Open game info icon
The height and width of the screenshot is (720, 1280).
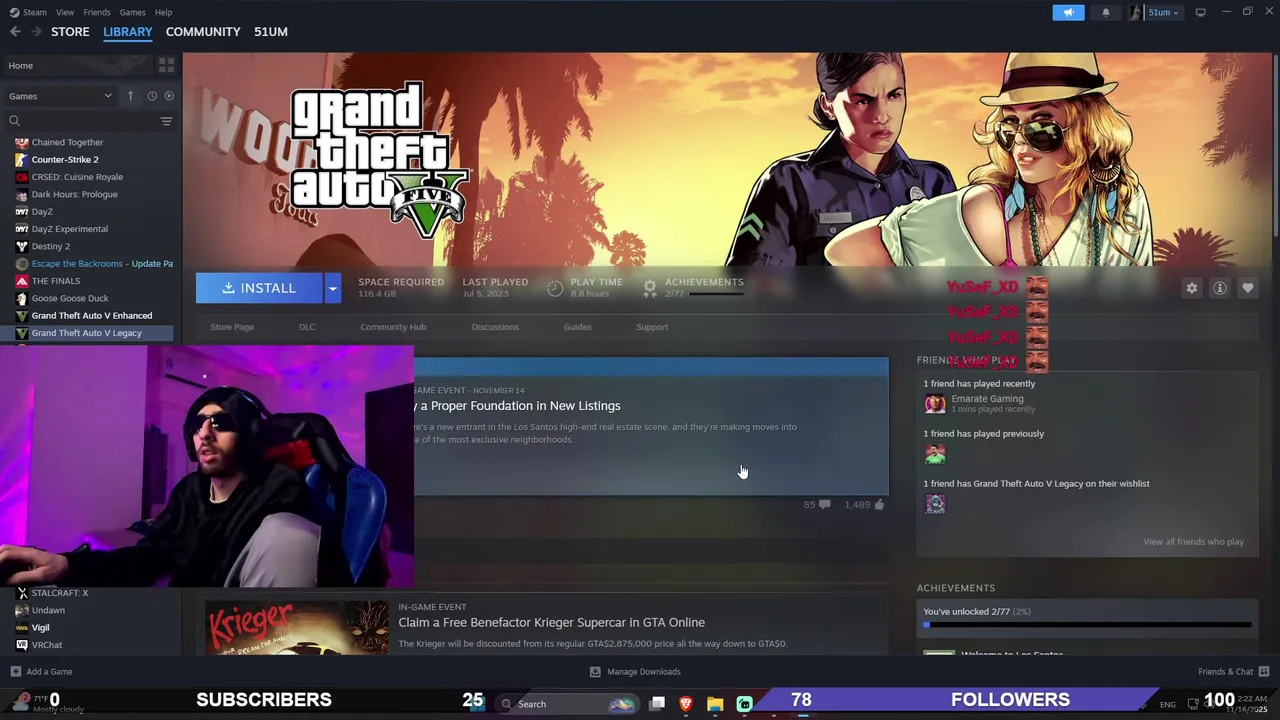pyautogui.click(x=1219, y=288)
